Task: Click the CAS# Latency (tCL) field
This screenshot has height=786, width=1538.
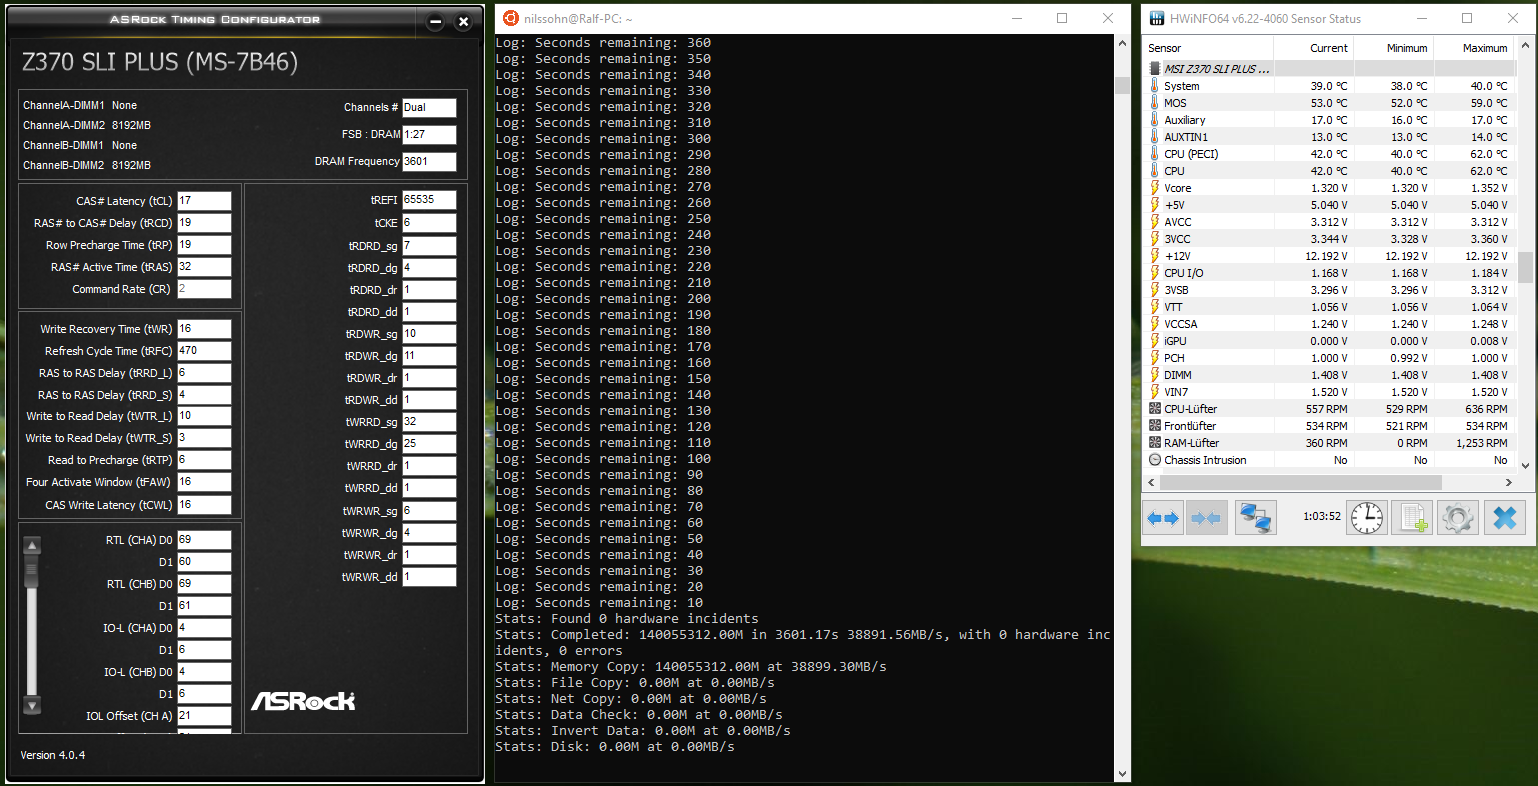Action: (x=204, y=201)
